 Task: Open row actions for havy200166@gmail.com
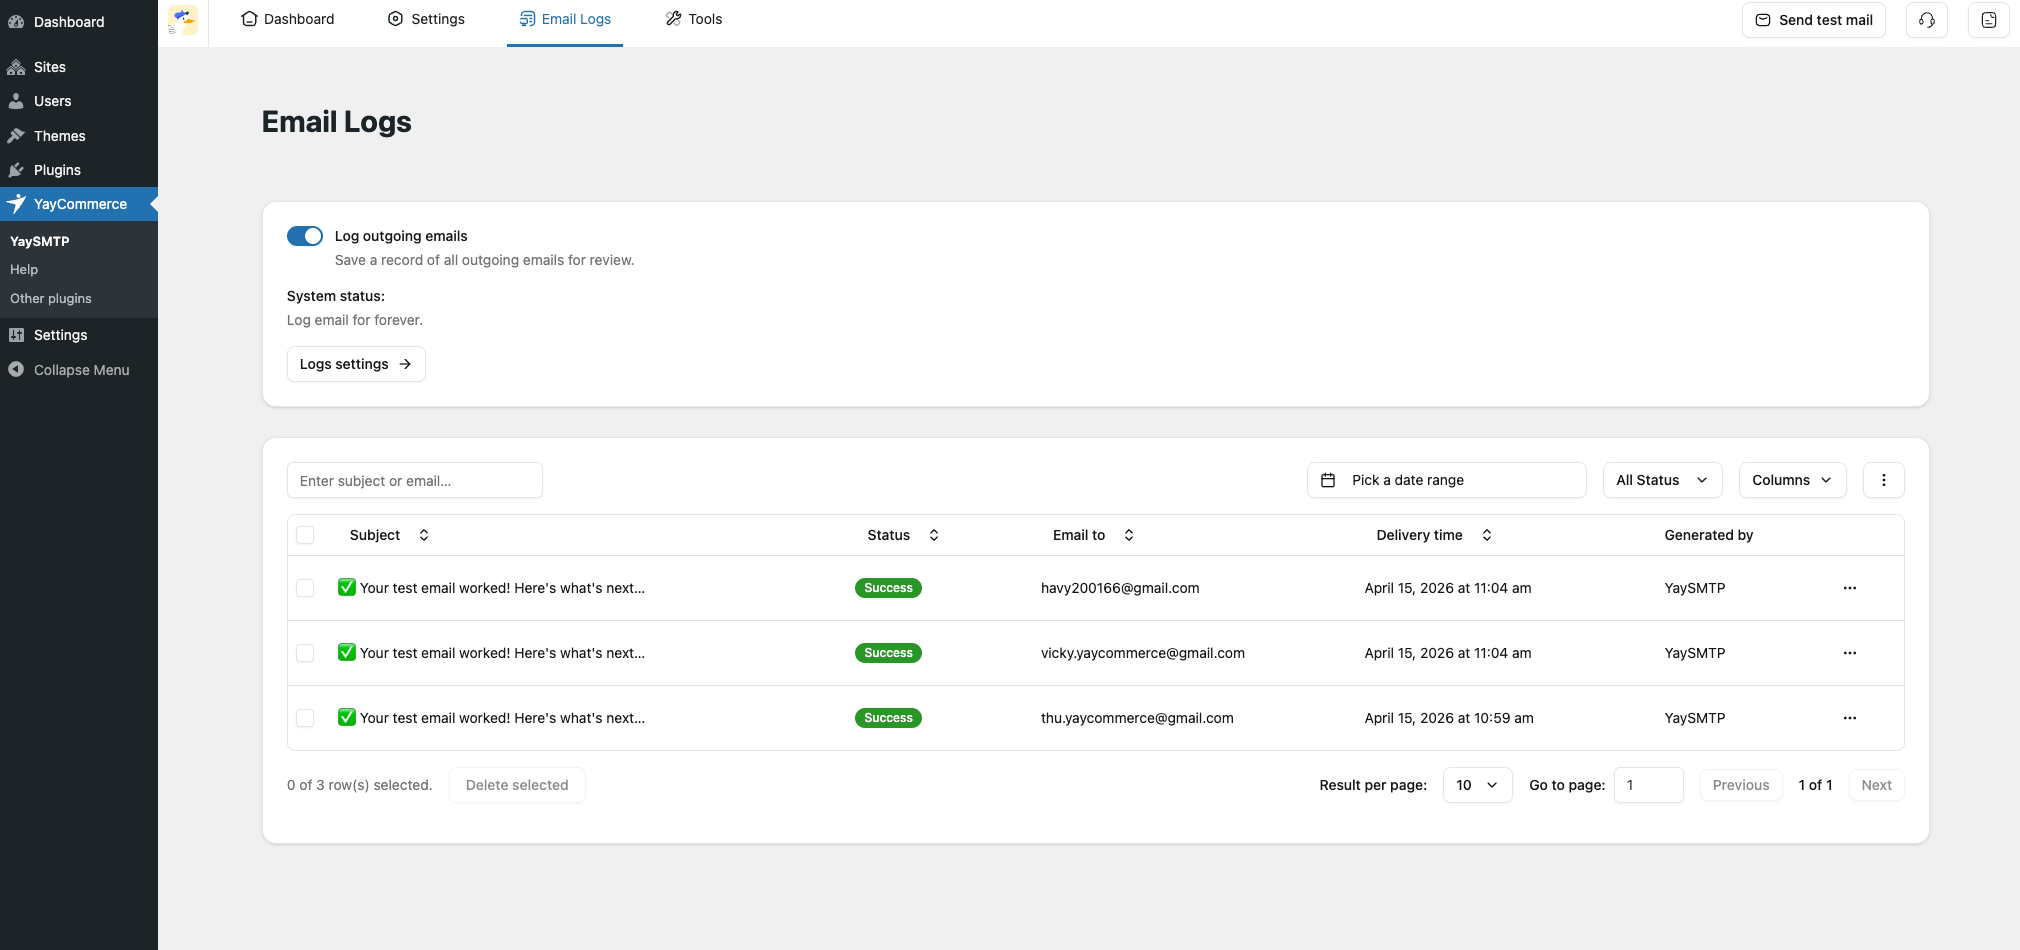(x=1849, y=588)
